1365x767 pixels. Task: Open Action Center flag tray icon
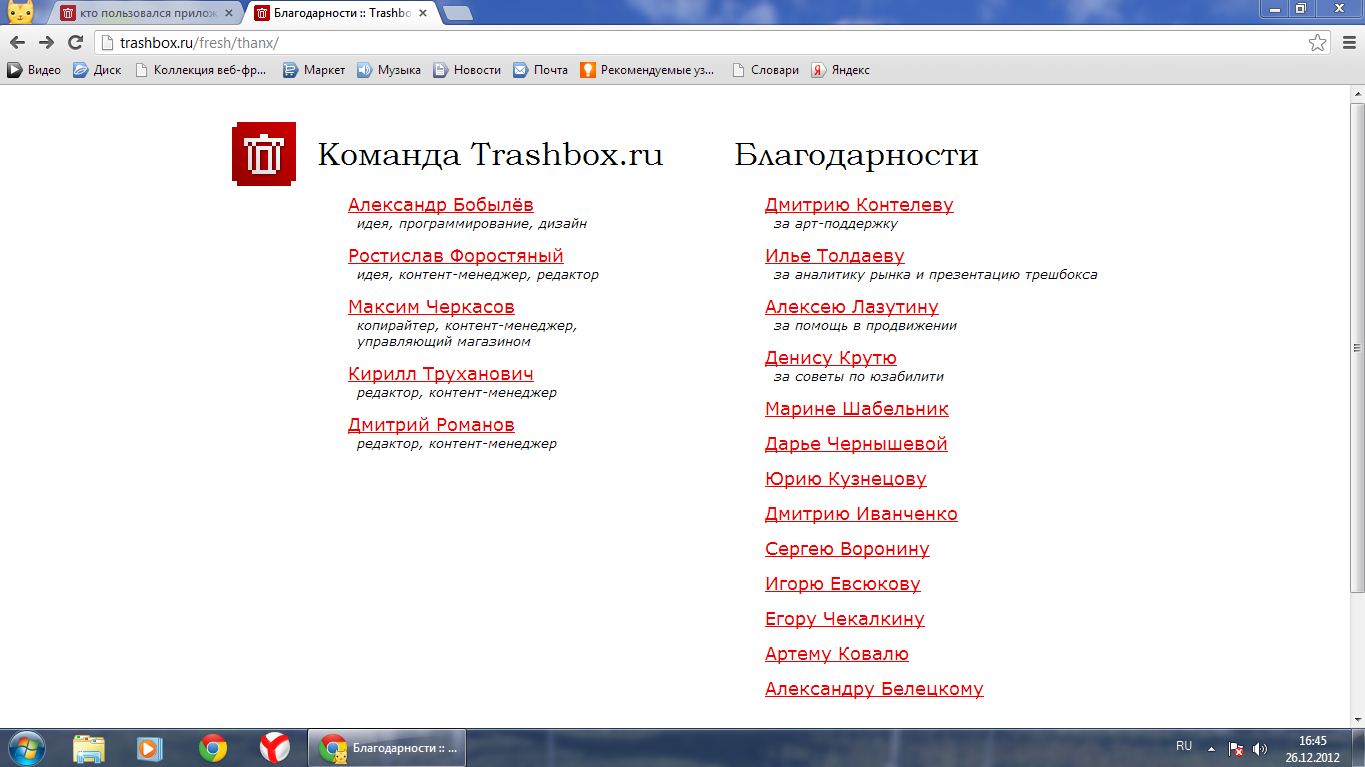tap(1235, 748)
